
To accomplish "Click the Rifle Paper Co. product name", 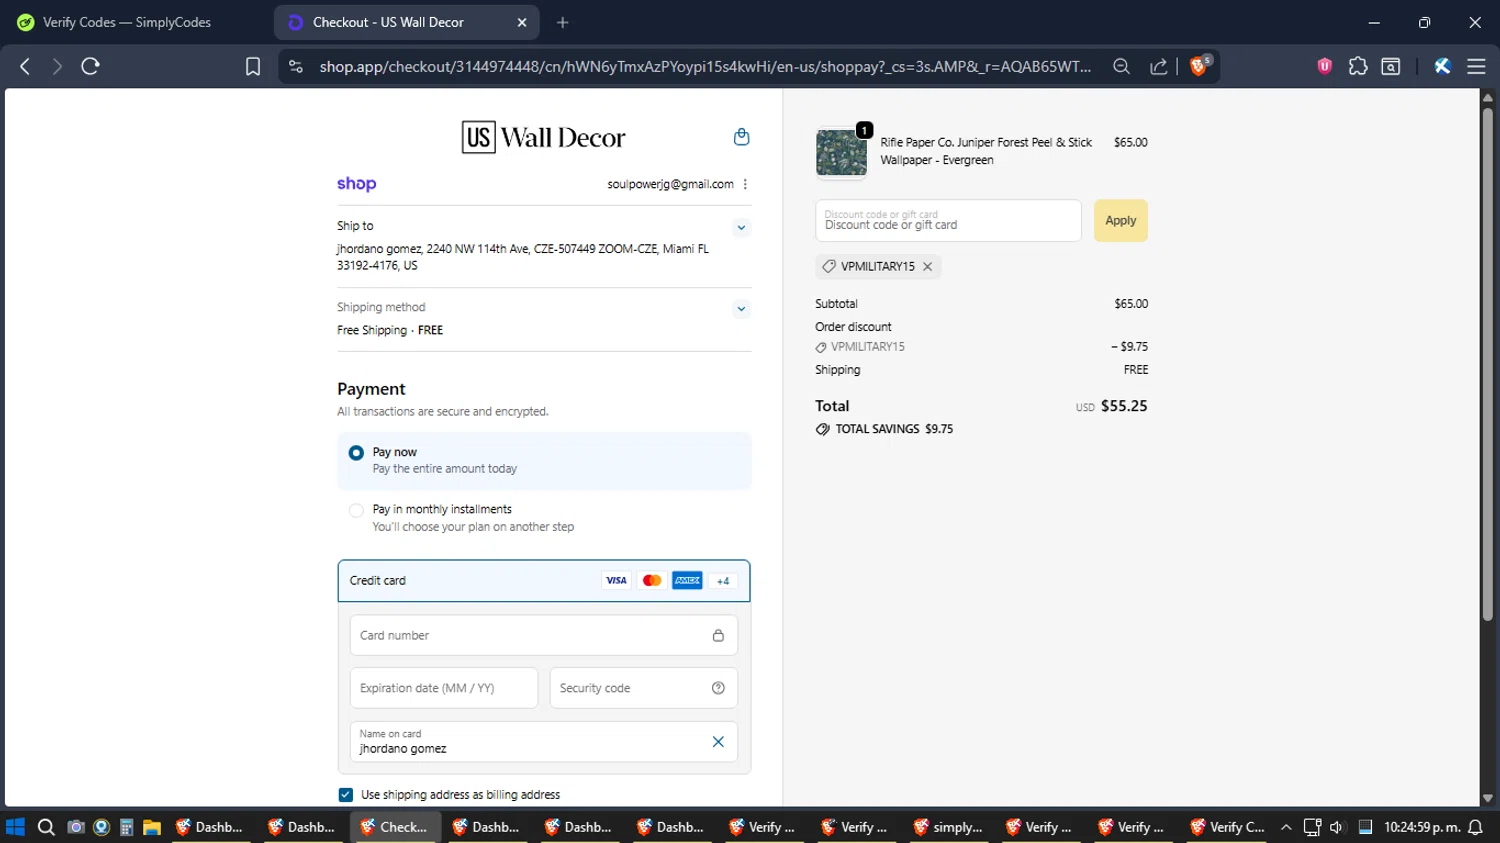I will (986, 151).
